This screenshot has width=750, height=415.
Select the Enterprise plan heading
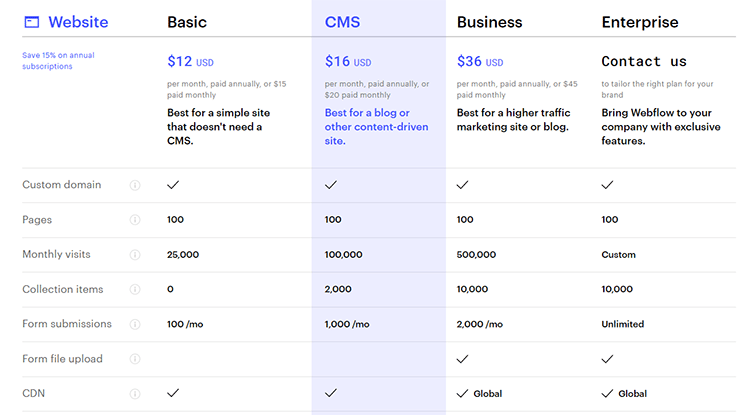(640, 22)
